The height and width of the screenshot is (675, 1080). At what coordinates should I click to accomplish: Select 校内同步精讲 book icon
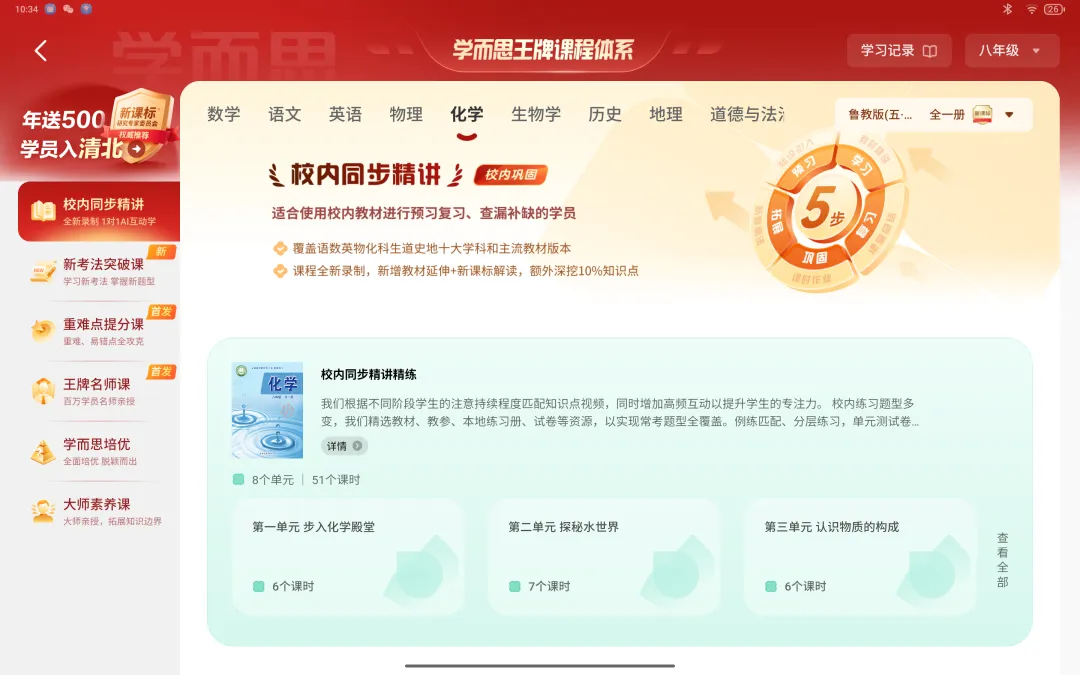click(43, 211)
